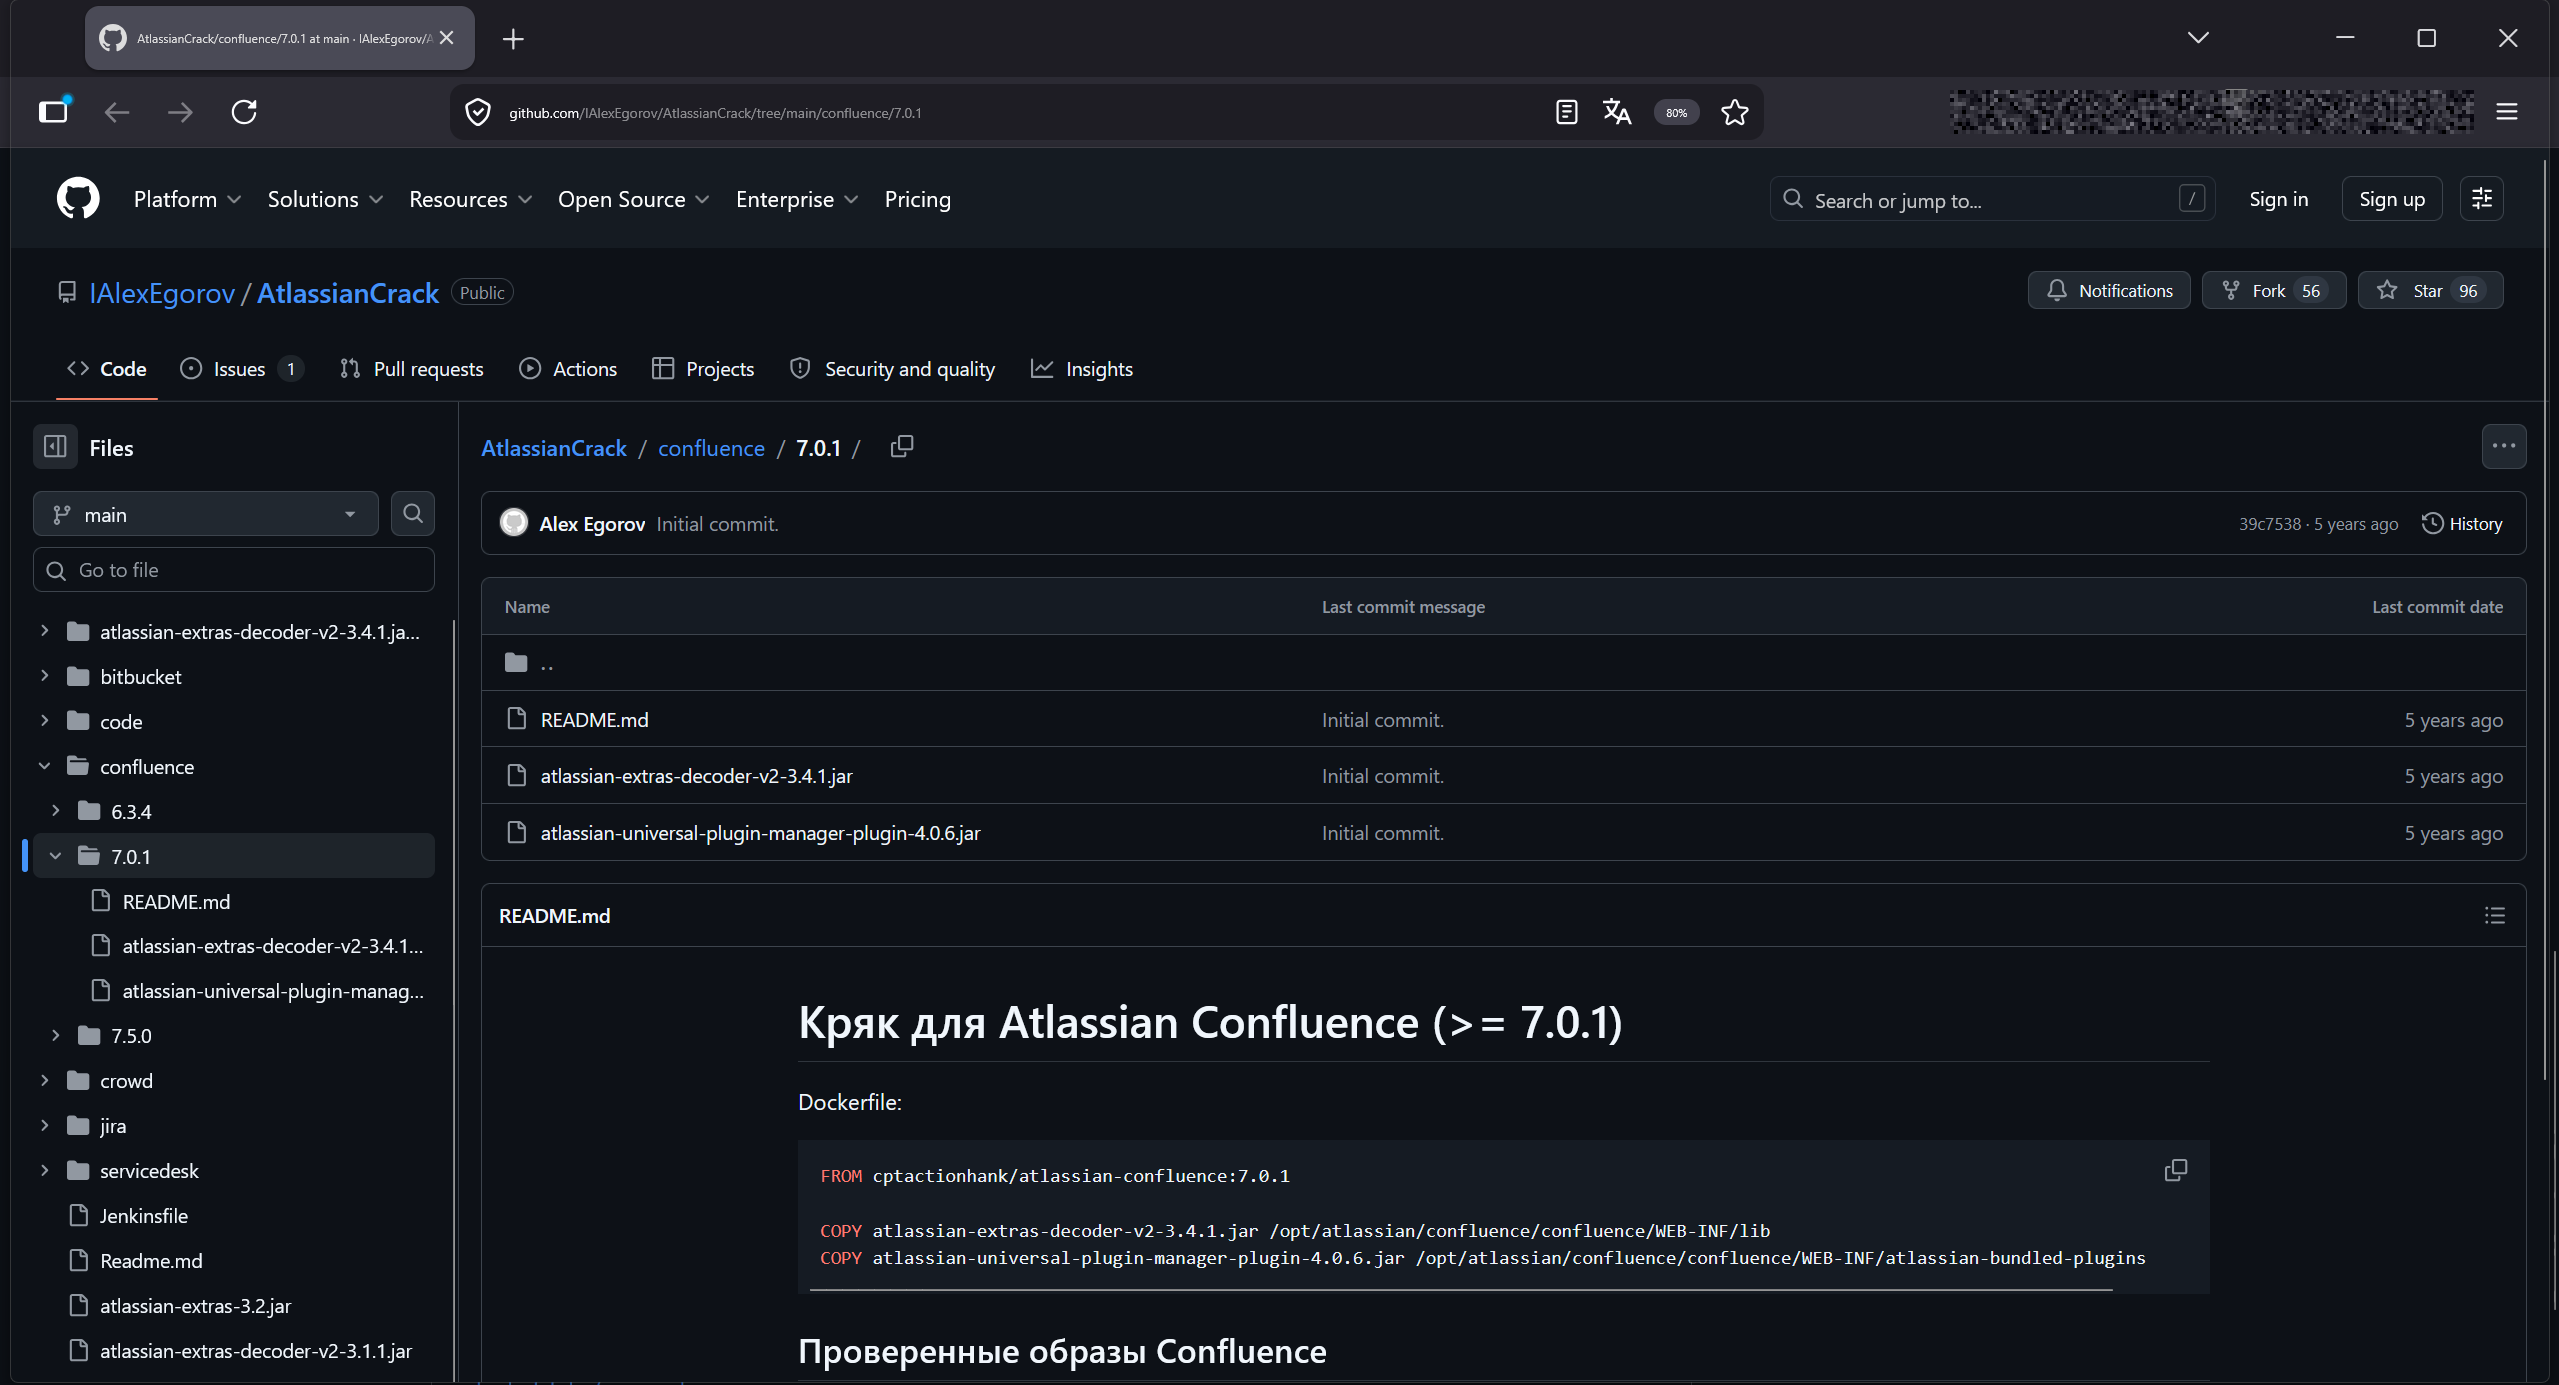Viewport: 2559px width, 1385px height.
Task: Switch to the Pull requests tab
Action: [x=411, y=369]
